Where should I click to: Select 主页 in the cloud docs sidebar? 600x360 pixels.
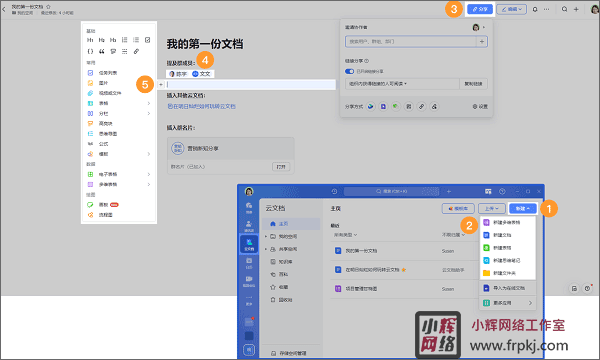(291, 224)
